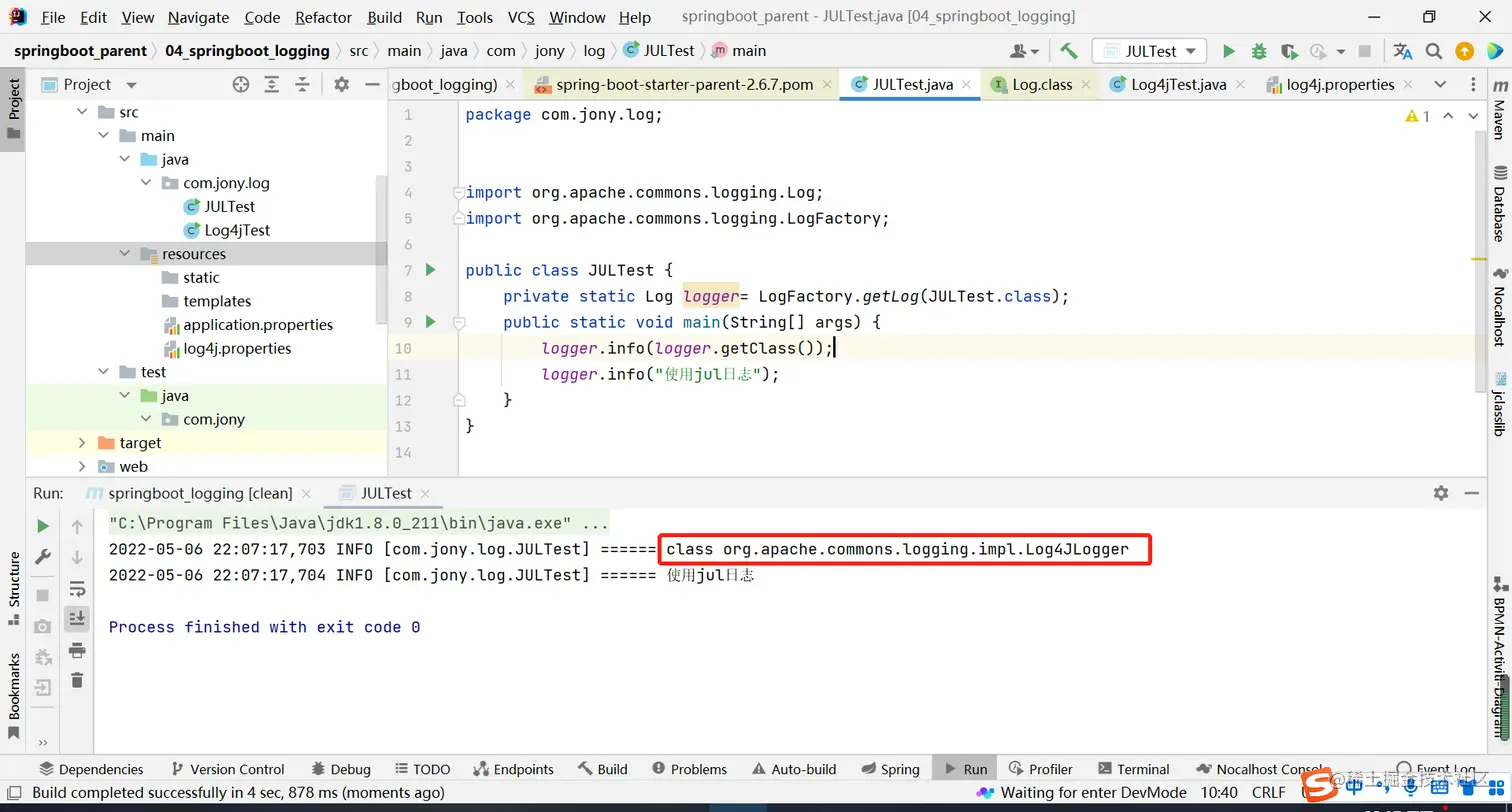Go to next highlighted error arrow
Screen dimensions: 1512x812
tap(1473, 116)
